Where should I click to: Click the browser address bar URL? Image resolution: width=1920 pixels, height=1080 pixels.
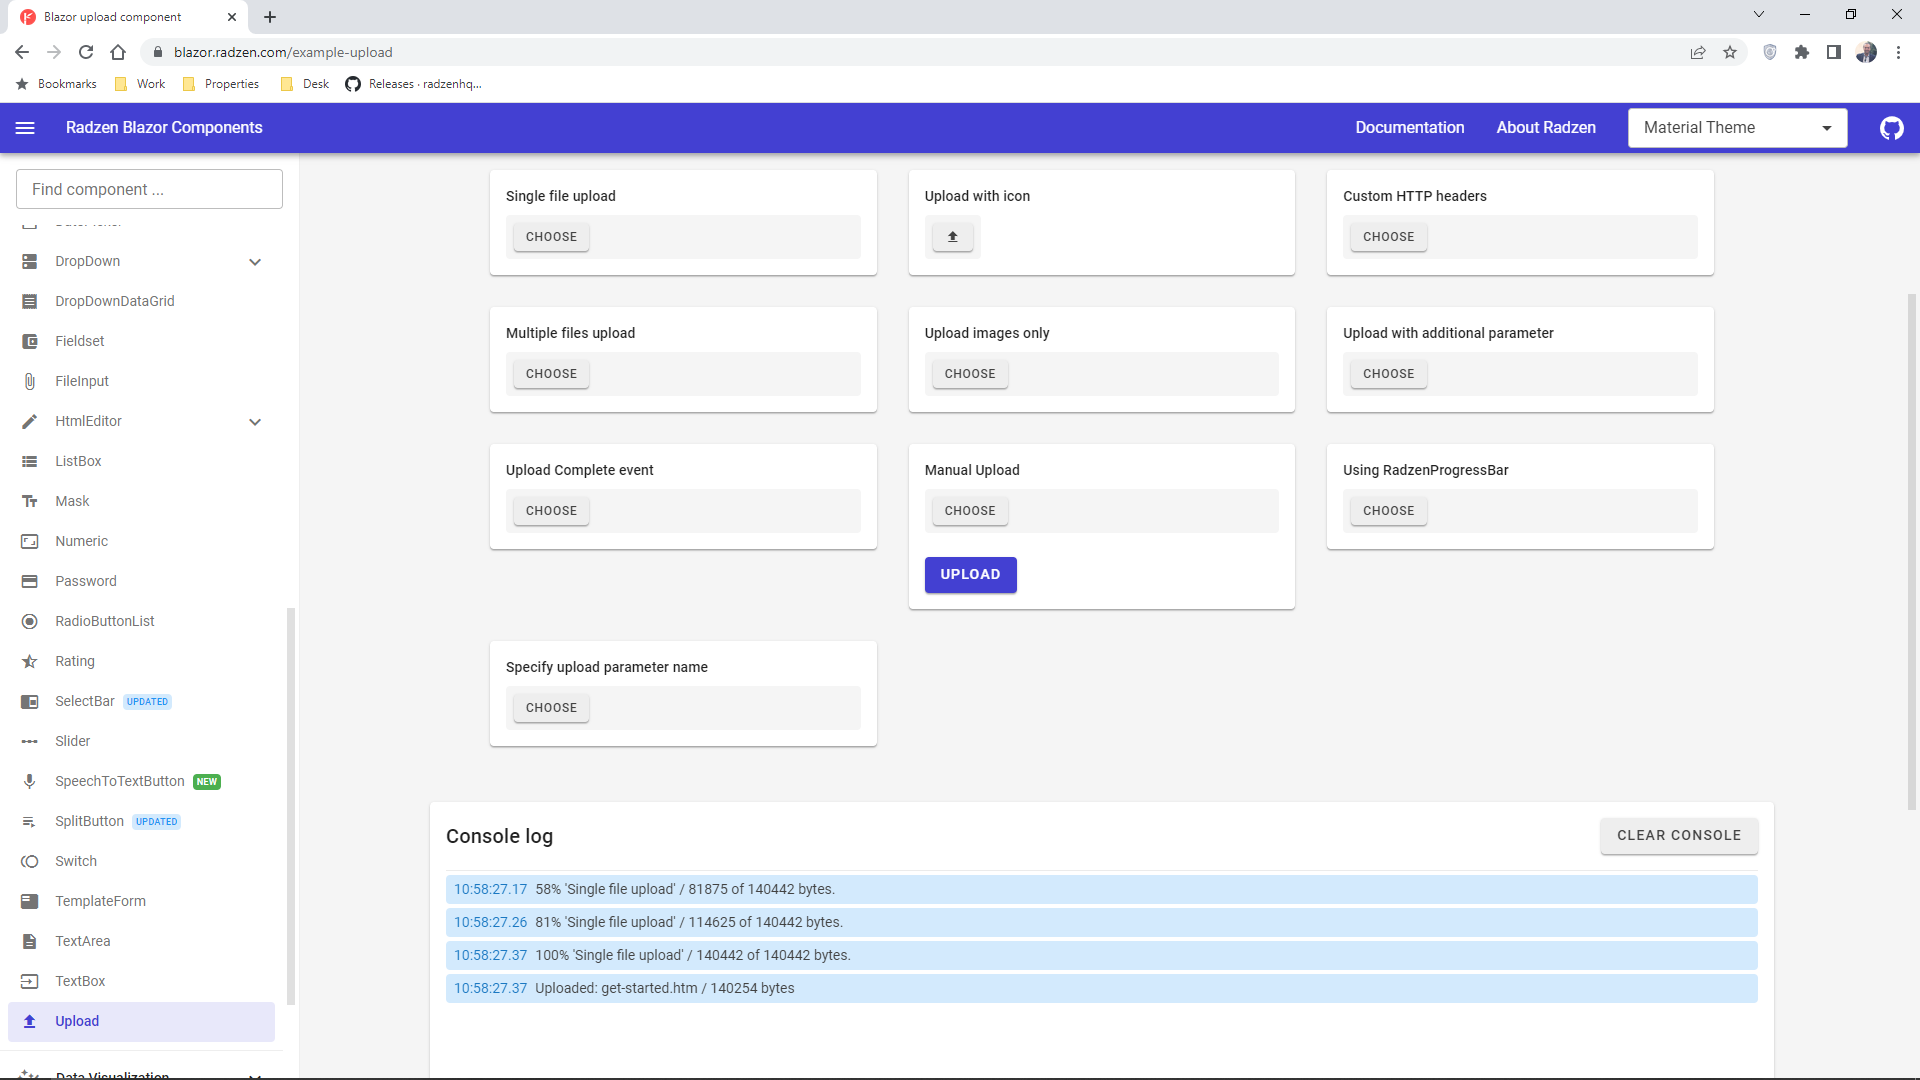283,52
